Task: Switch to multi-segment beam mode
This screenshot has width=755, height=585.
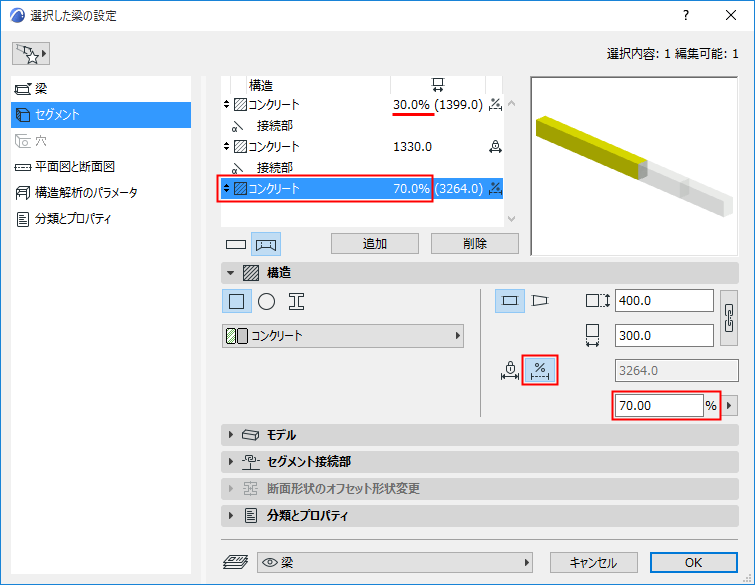Action: [x=266, y=244]
